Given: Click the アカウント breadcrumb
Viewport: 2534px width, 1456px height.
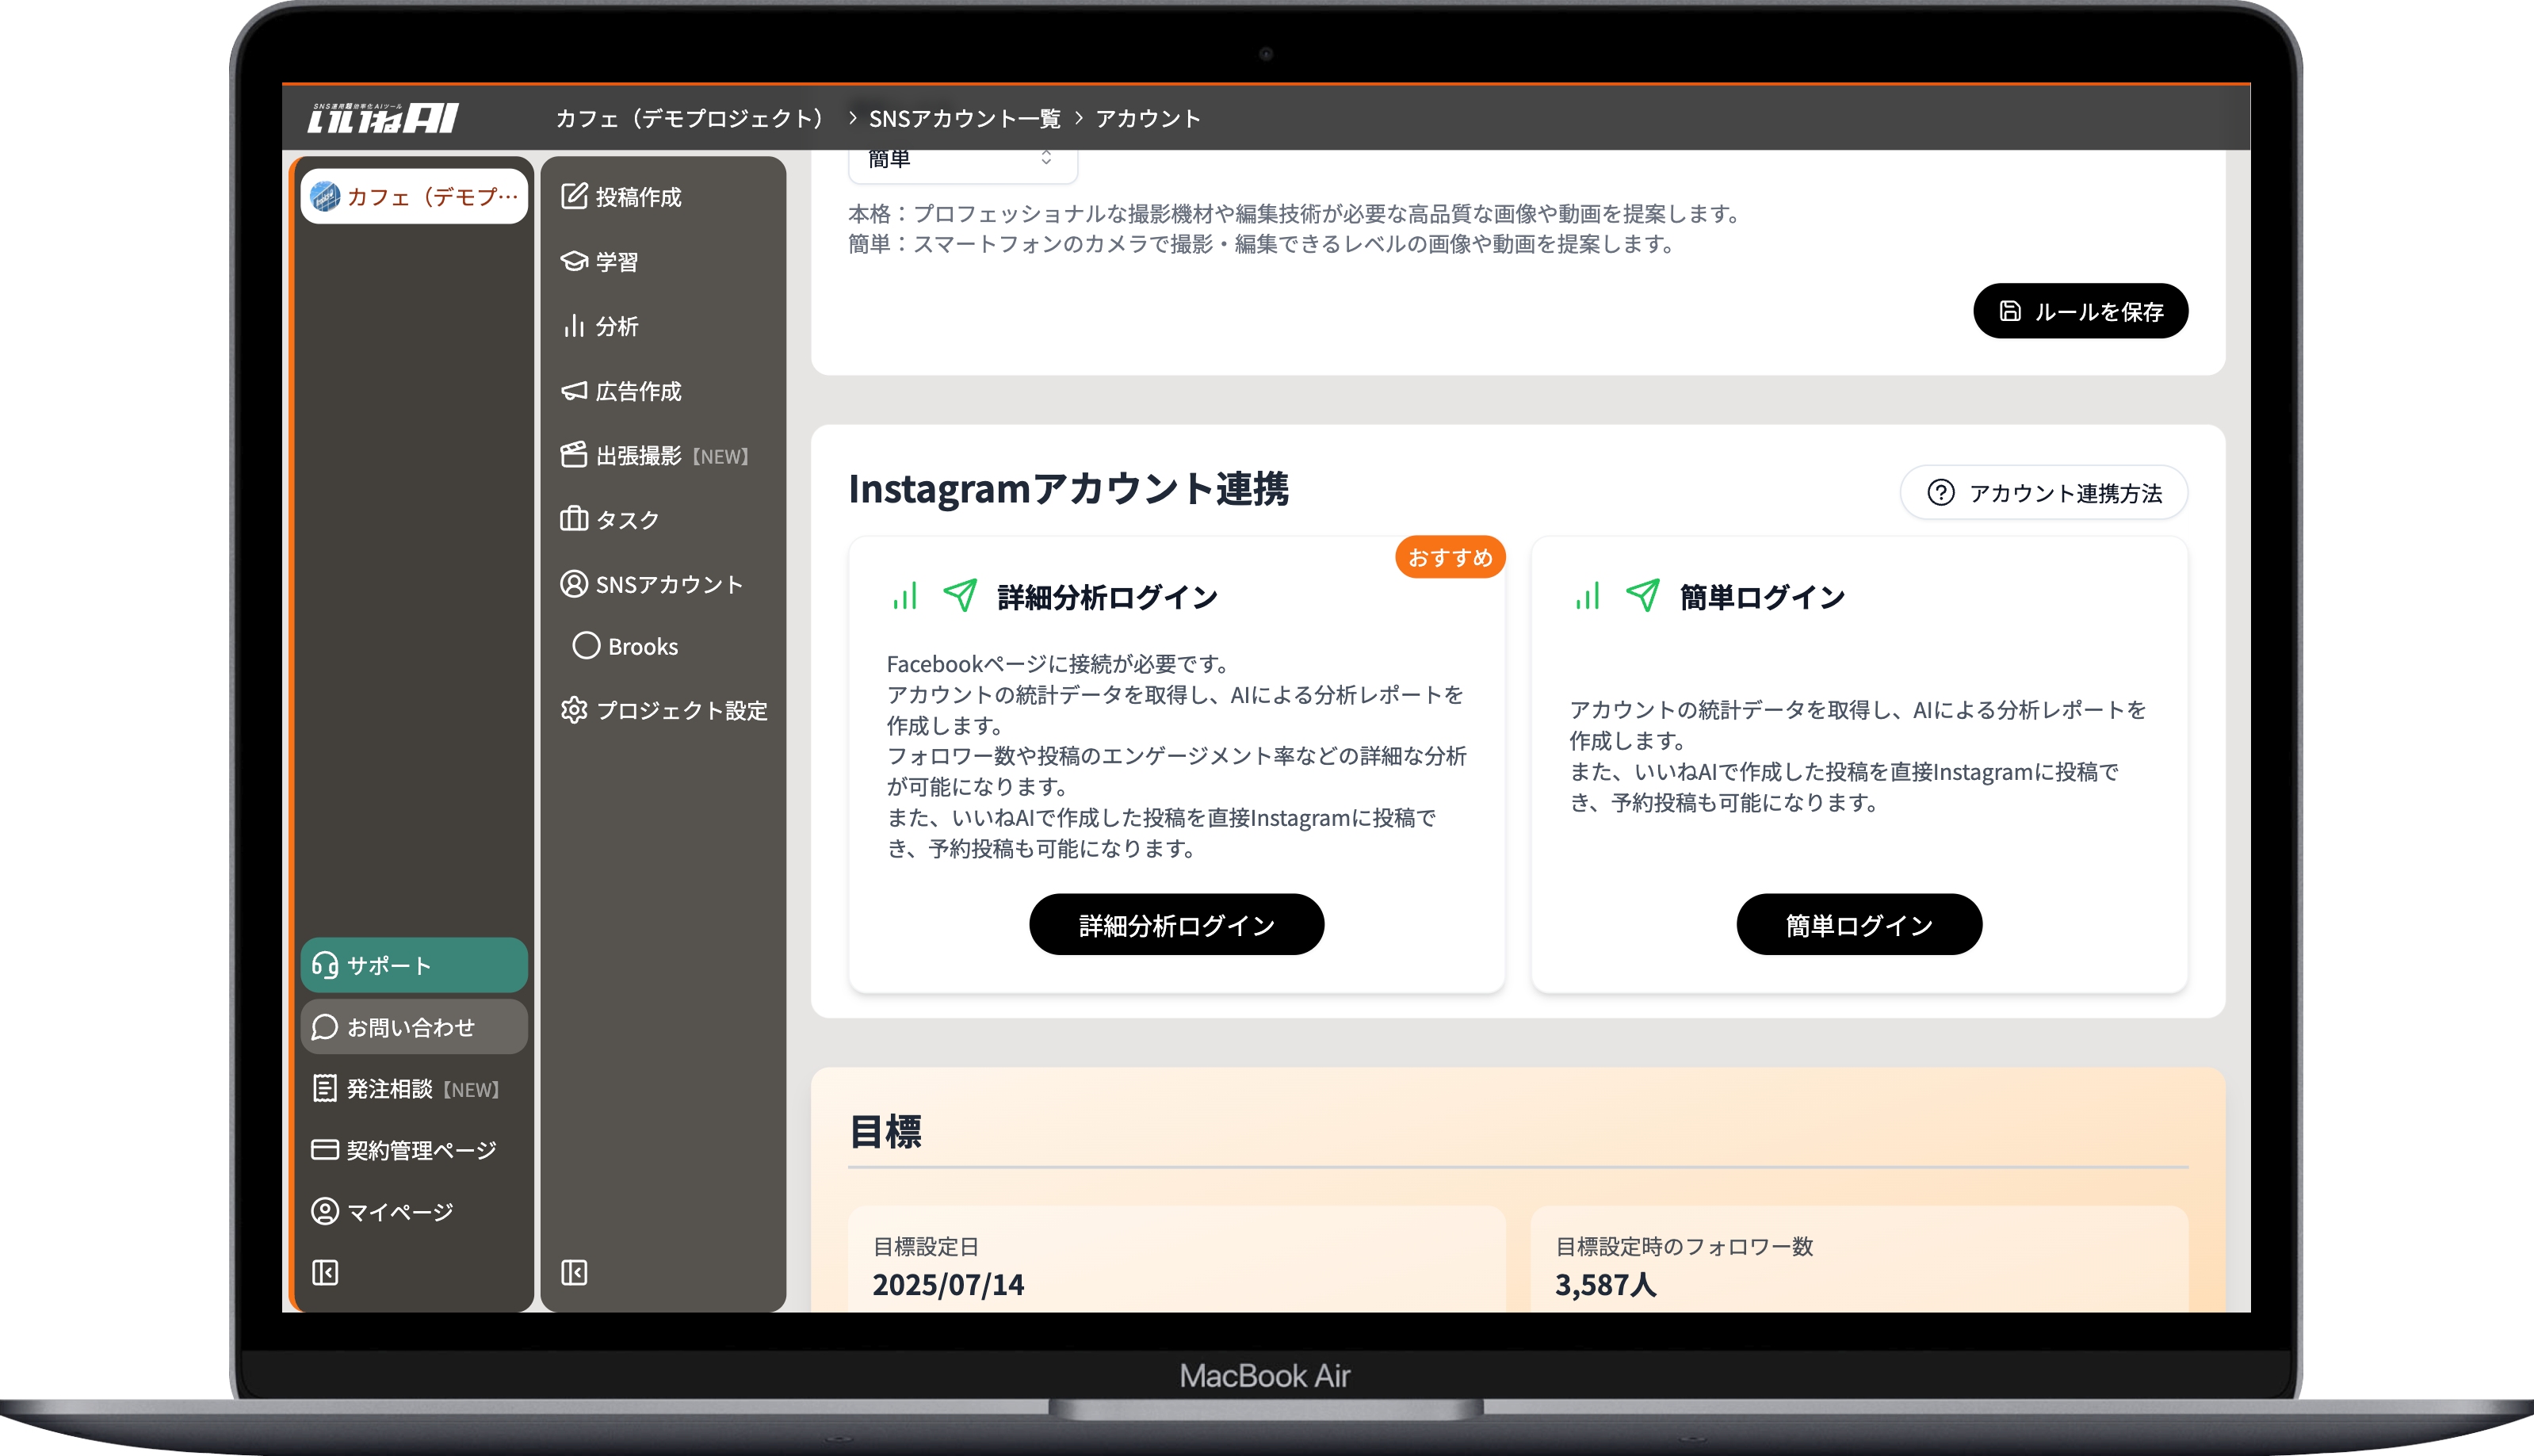Looking at the screenshot, I should pyautogui.click(x=1148, y=118).
